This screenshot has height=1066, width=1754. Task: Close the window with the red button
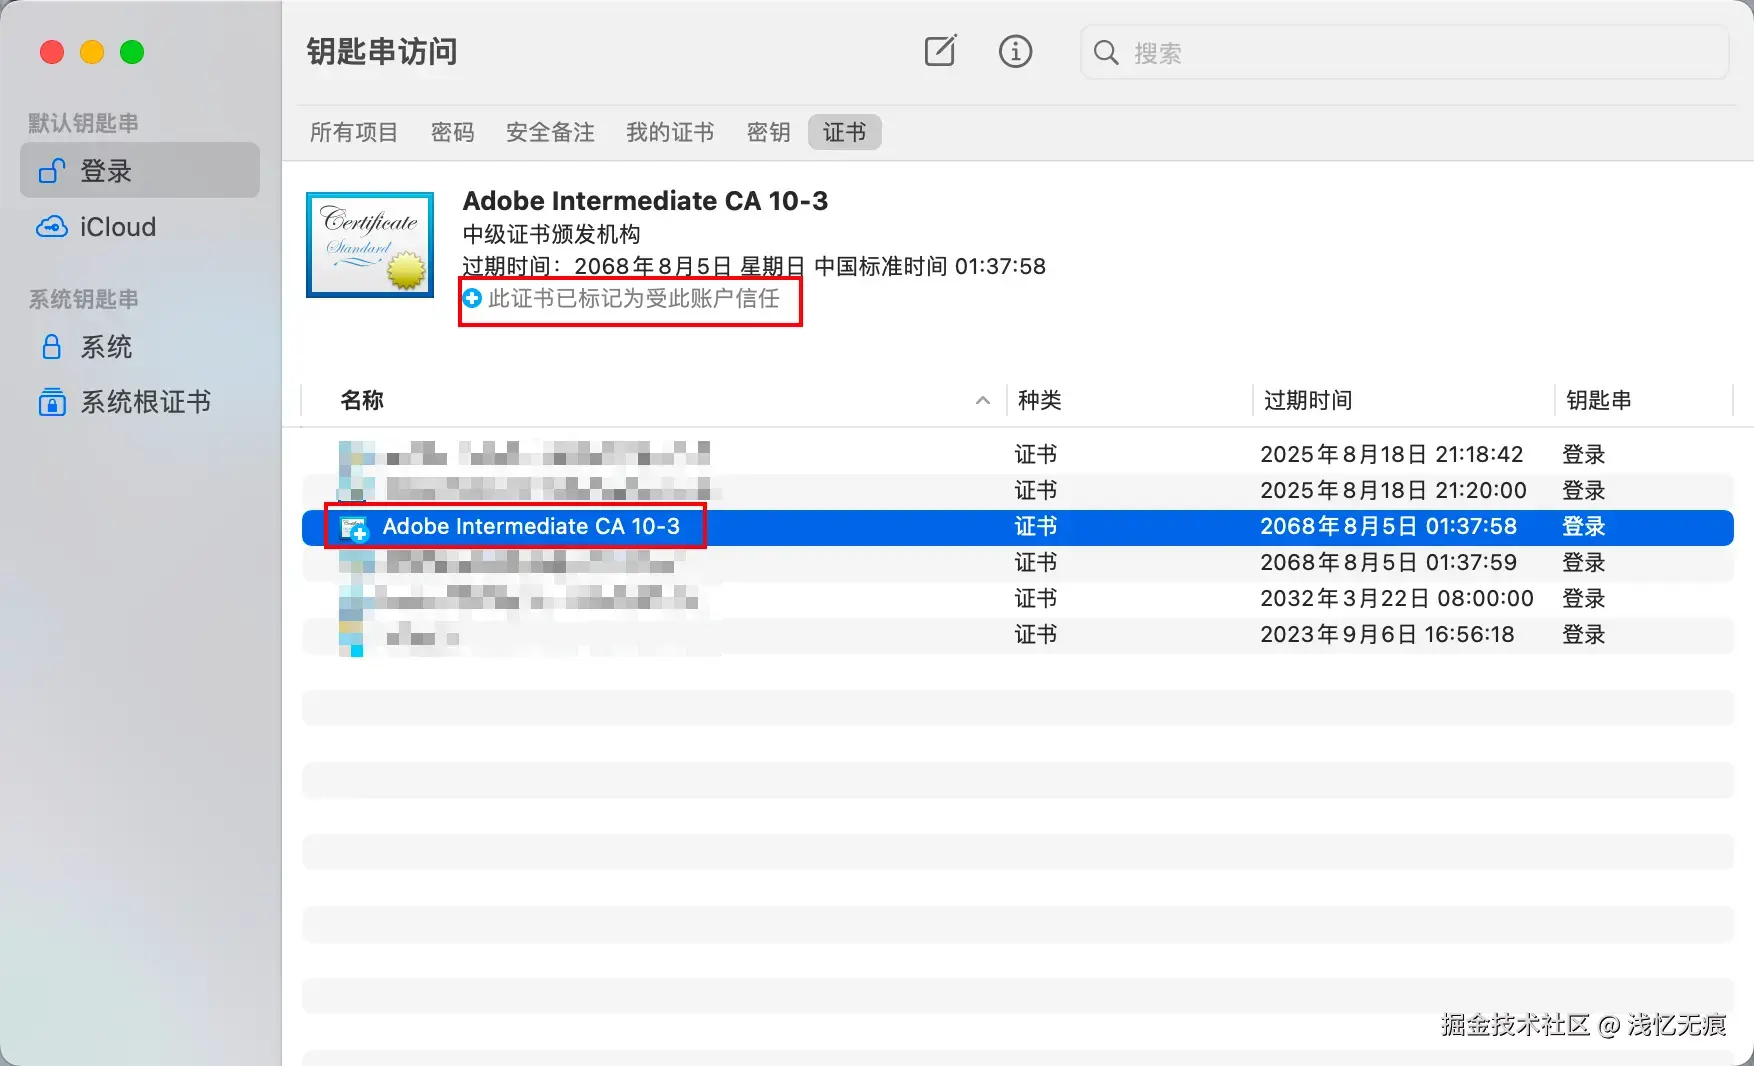pyautogui.click(x=52, y=52)
